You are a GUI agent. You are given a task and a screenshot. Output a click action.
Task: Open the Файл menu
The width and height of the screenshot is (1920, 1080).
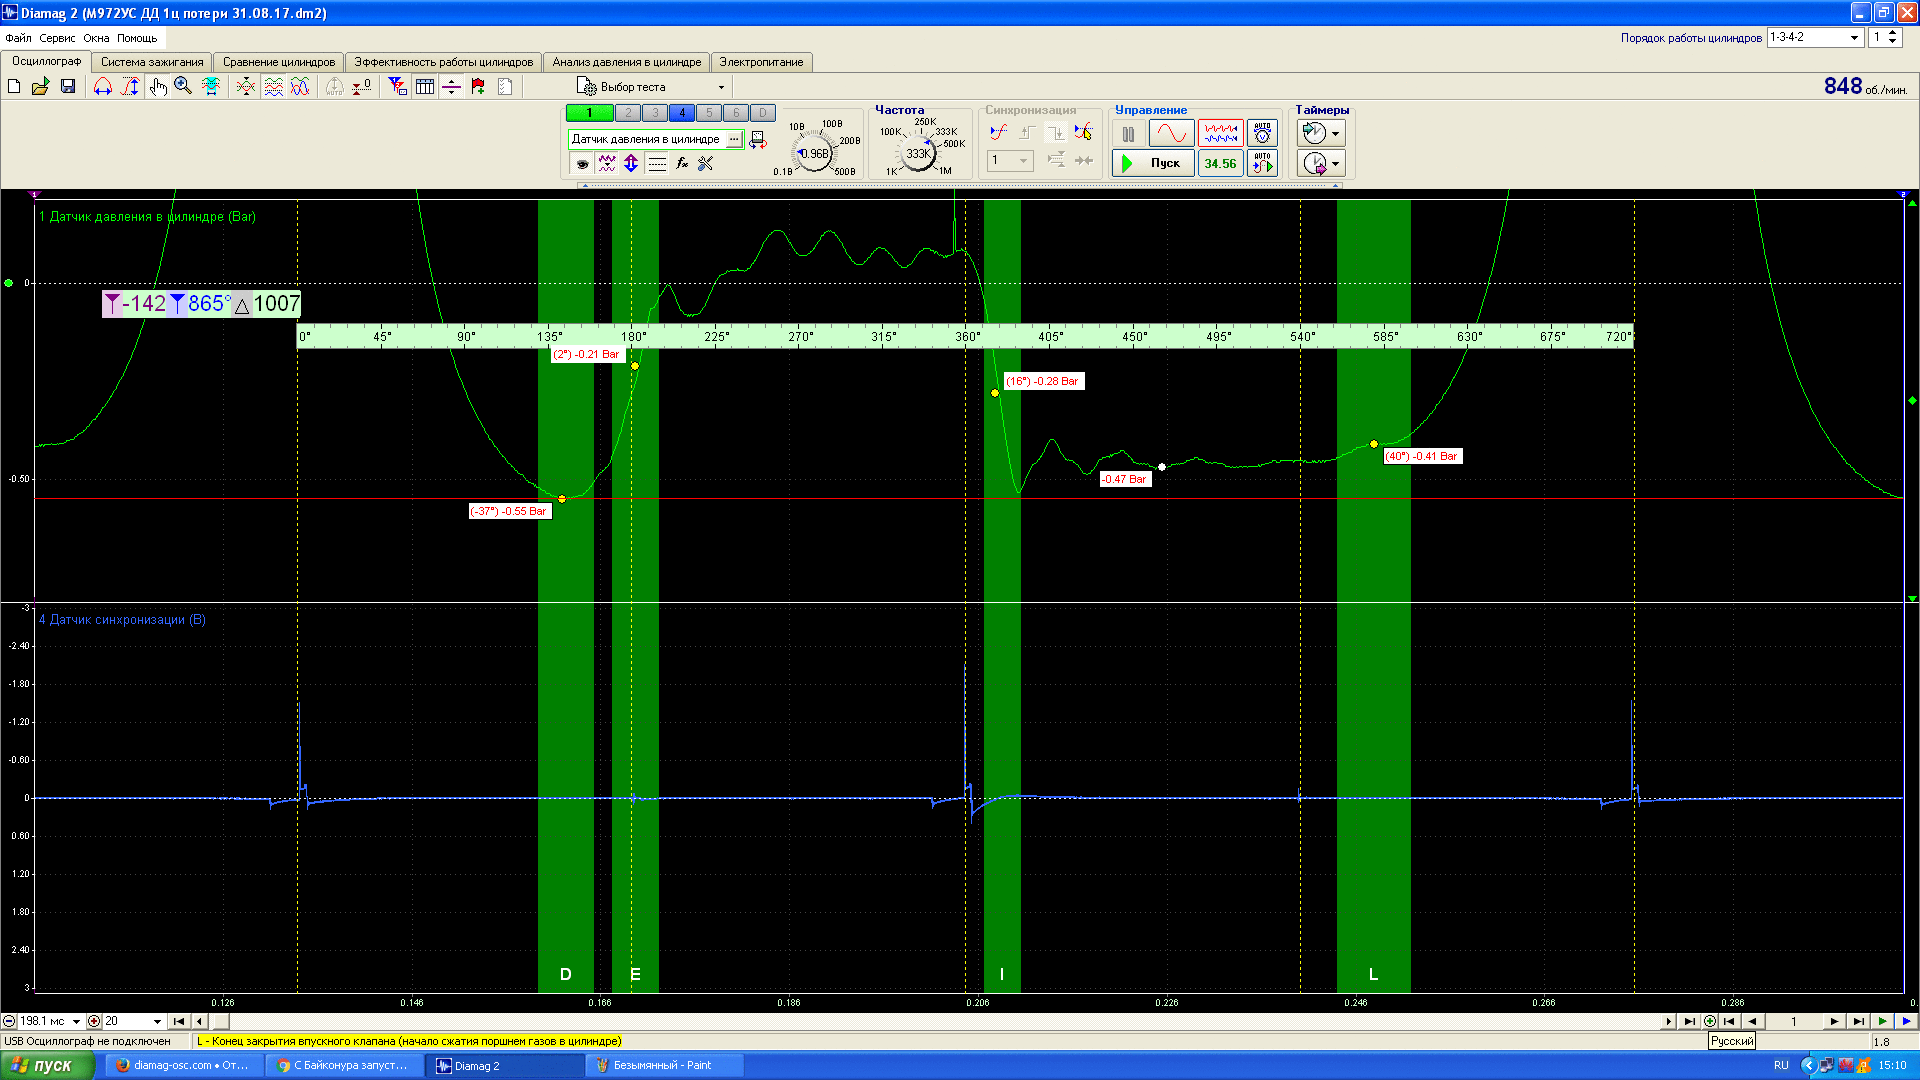click(x=18, y=38)
